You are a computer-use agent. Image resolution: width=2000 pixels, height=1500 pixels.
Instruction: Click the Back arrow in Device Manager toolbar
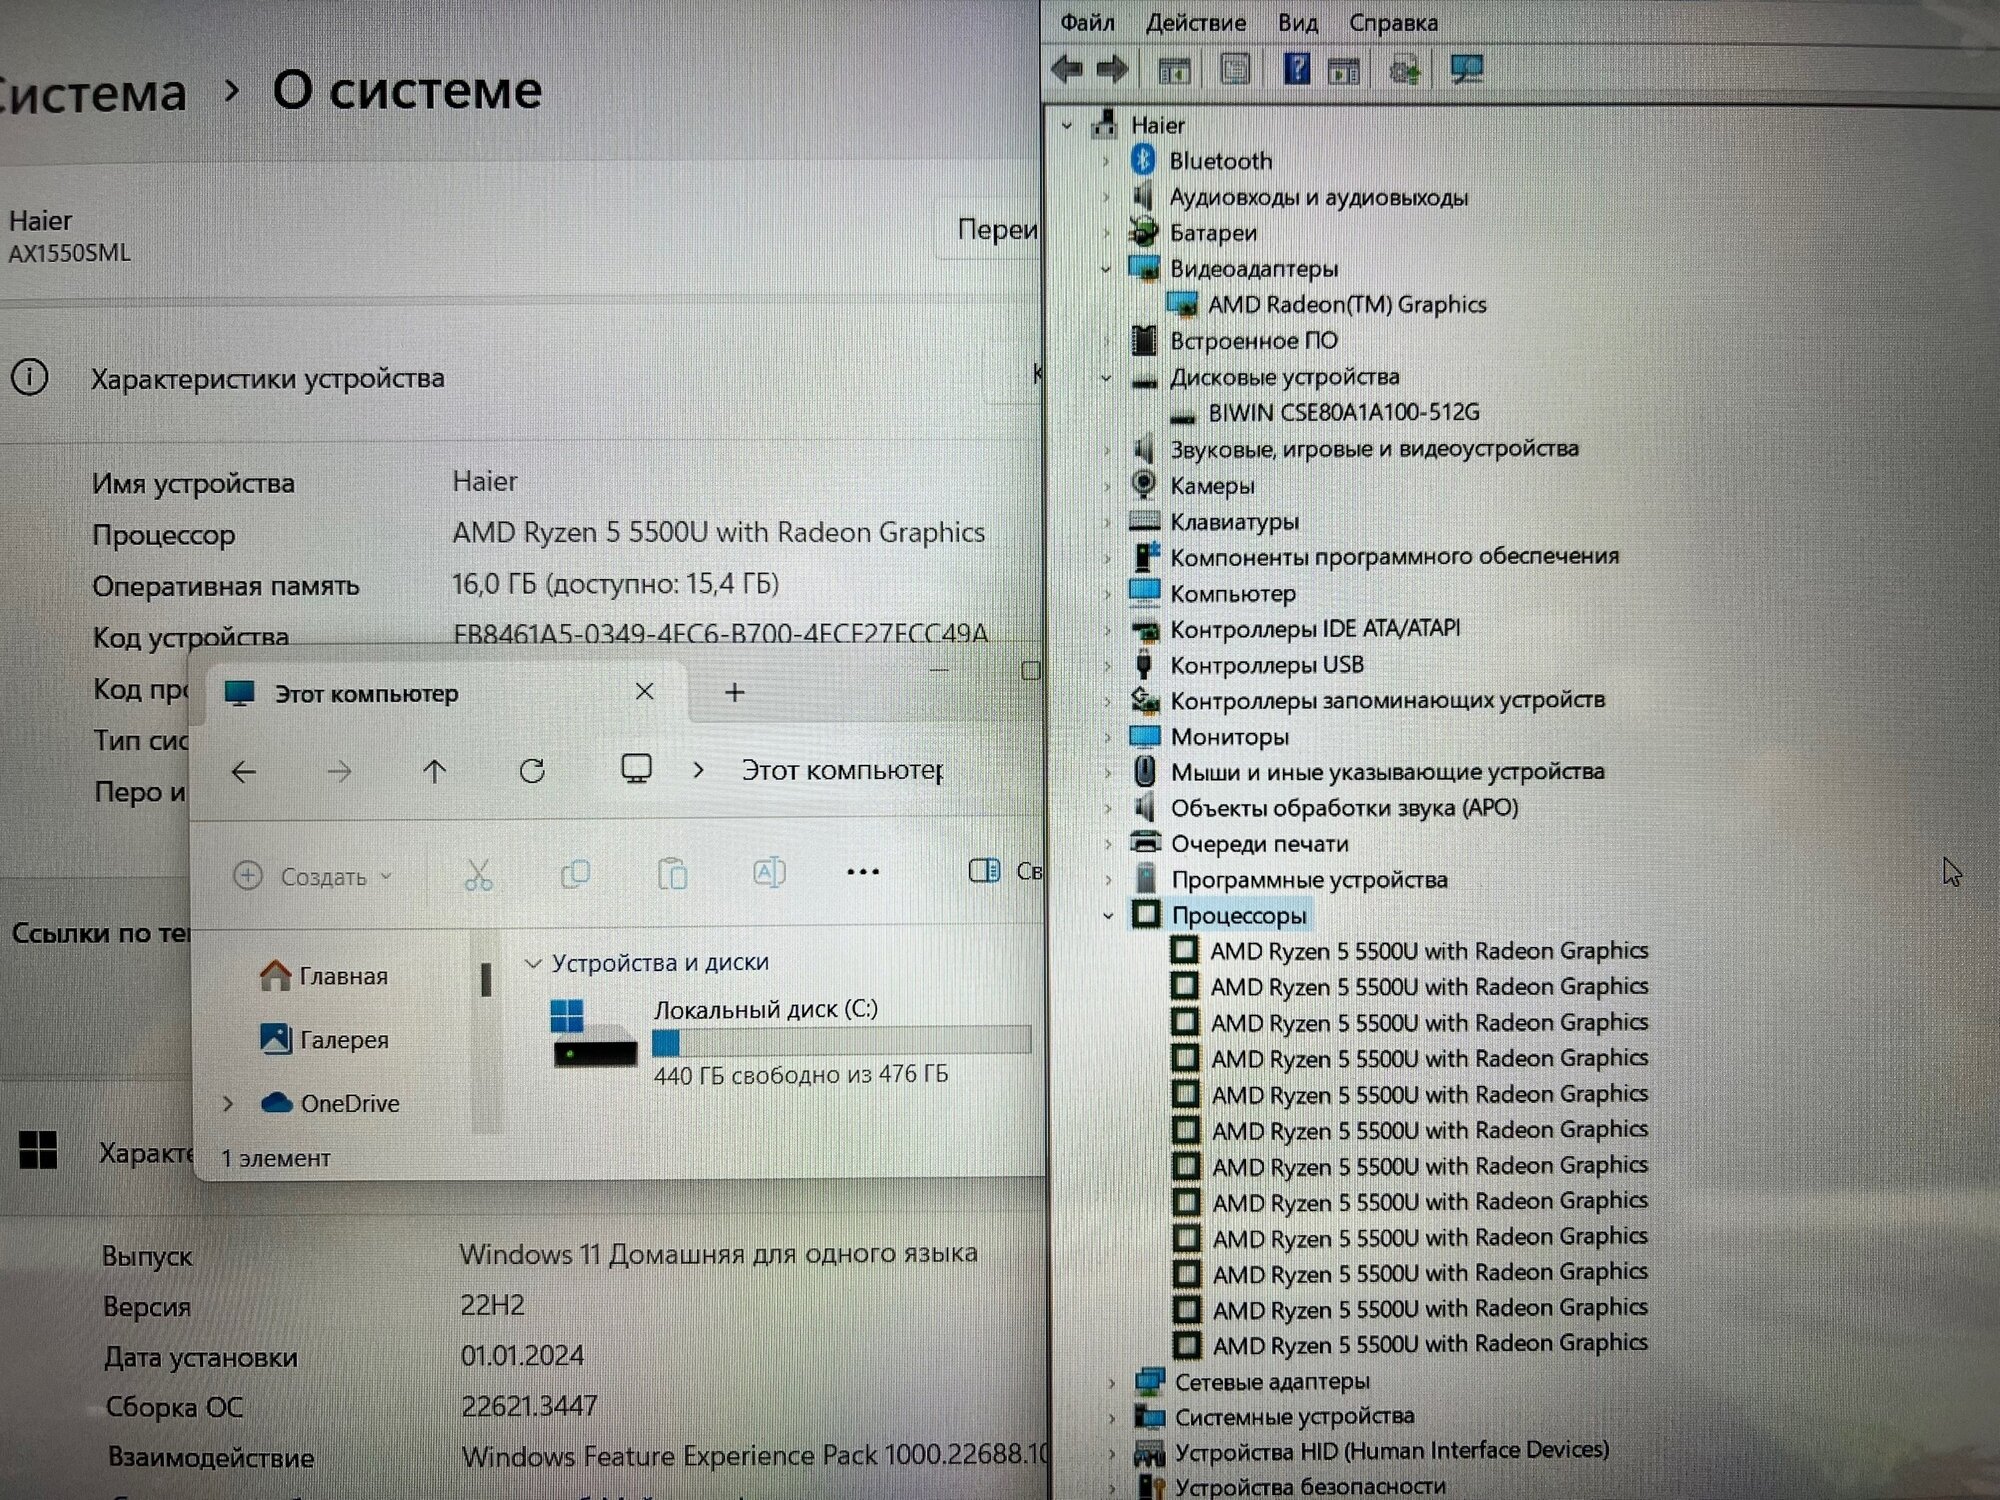click(x=1067, y=70)
